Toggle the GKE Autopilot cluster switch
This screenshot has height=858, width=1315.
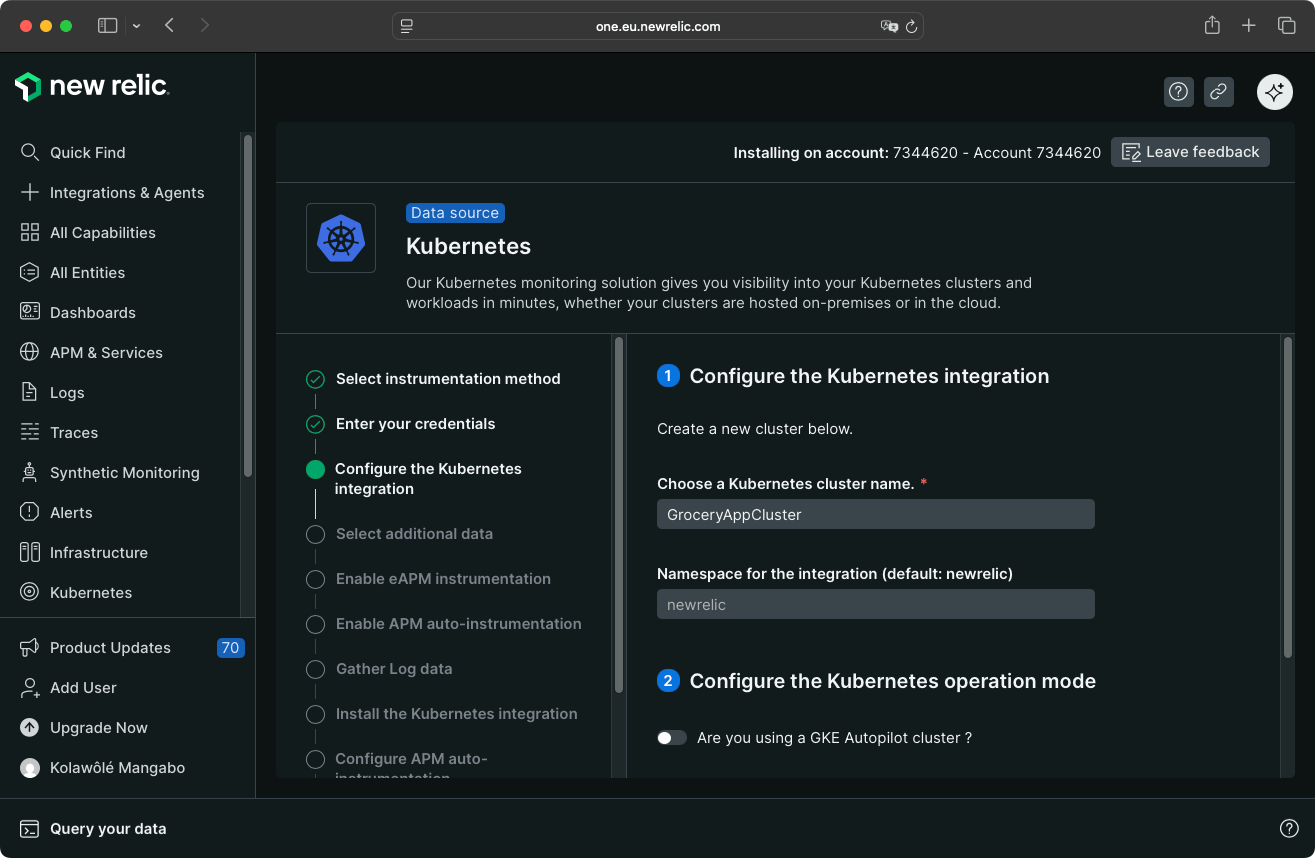[672, 737]
